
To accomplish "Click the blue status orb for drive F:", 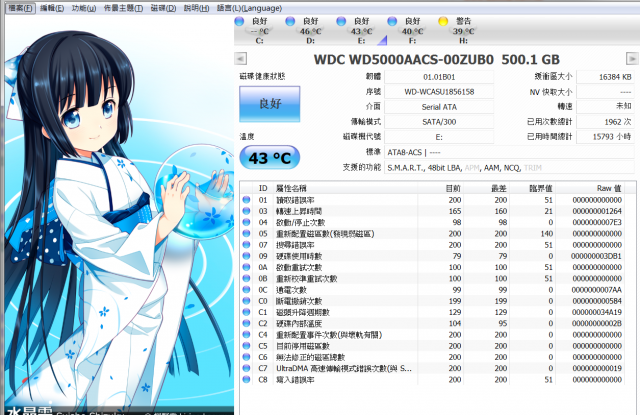I will pyautogui.click(x=392, y=21).
